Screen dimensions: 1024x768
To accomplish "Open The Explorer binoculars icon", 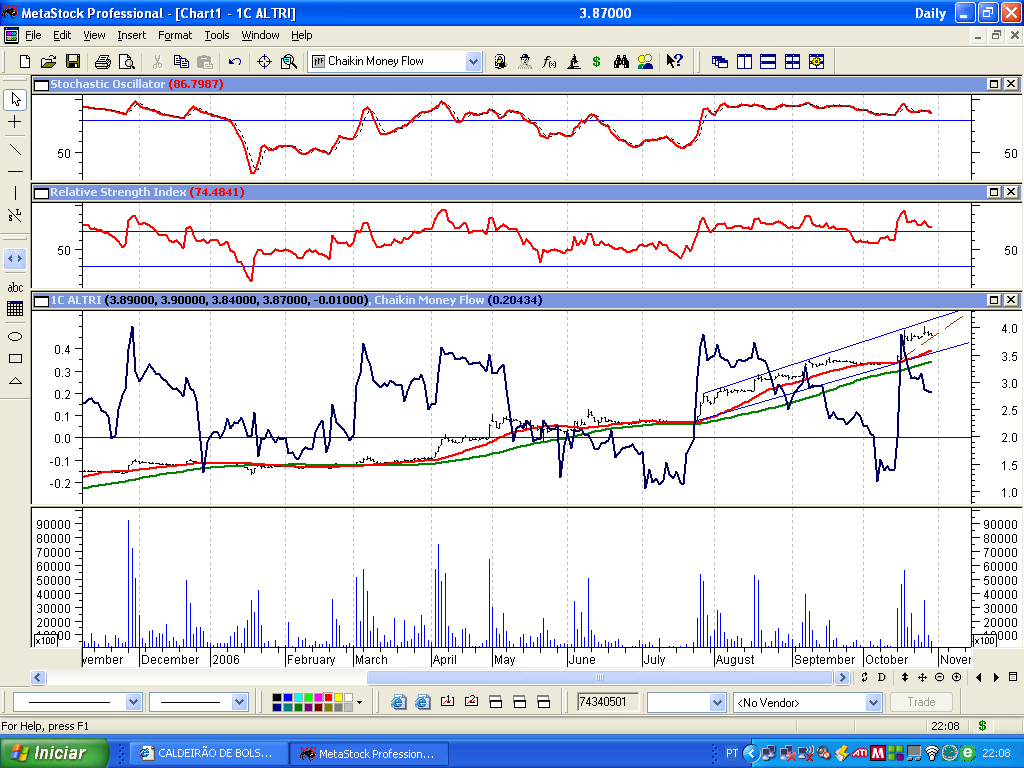I will pyautogui.click(x=621, y=61).
